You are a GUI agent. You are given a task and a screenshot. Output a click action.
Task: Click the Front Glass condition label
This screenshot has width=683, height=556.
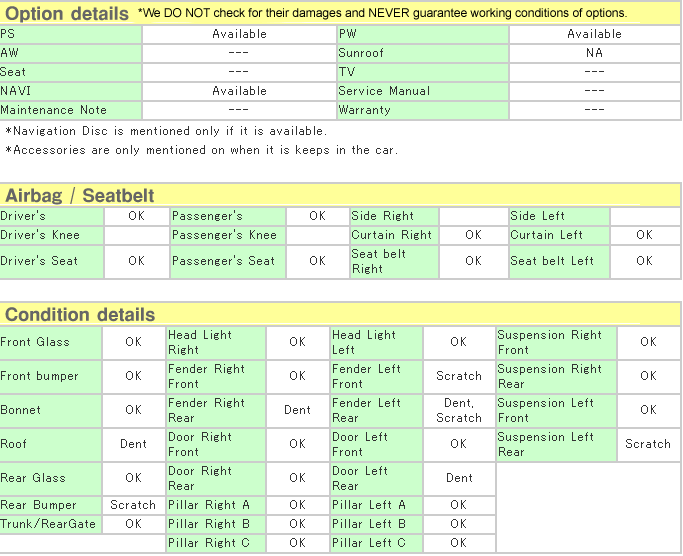tap(50, 343)
